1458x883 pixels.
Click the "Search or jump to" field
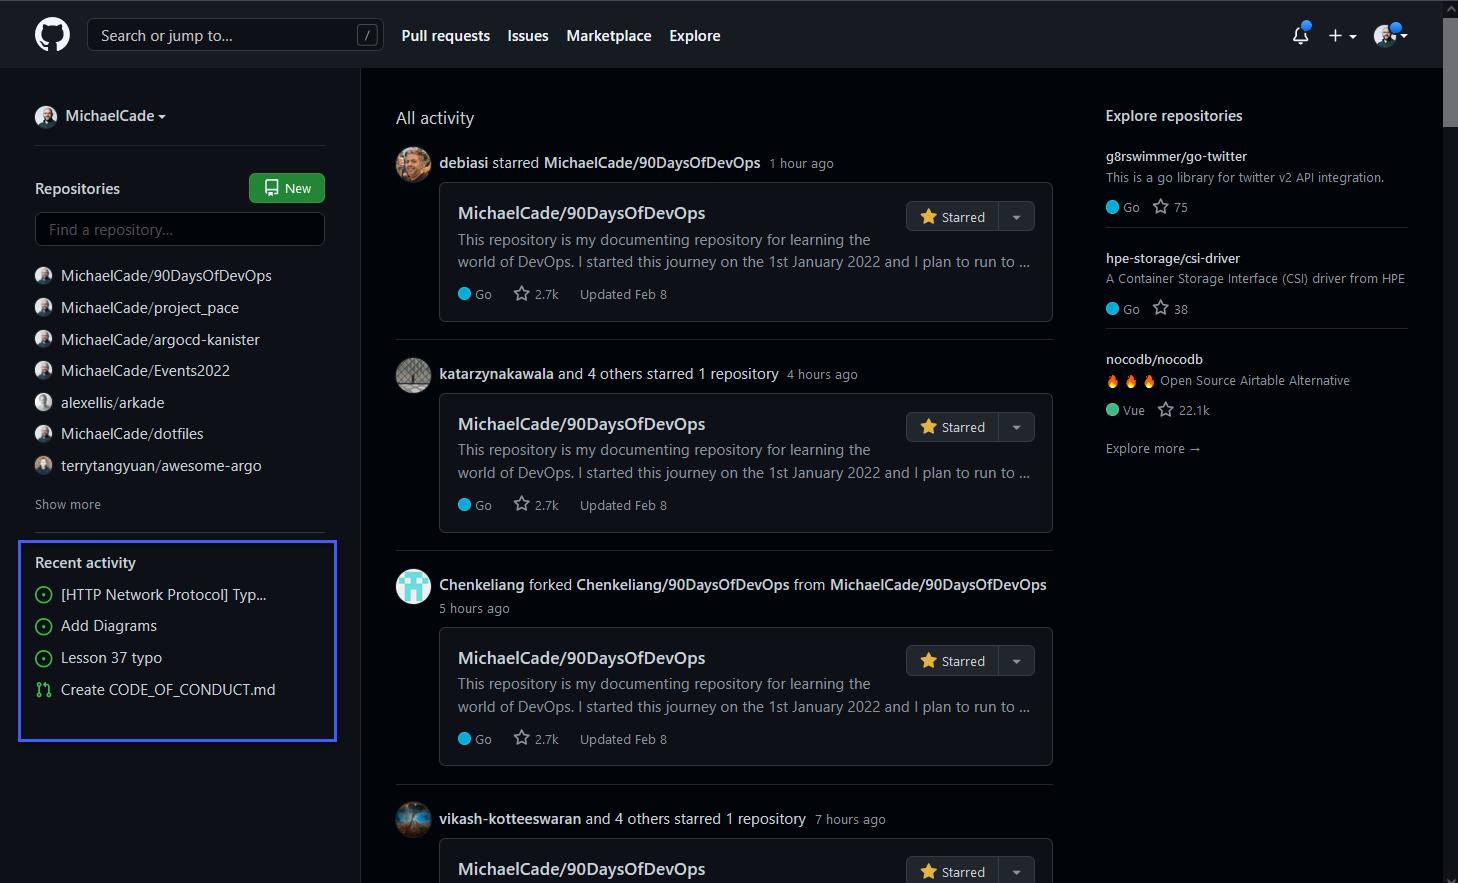point(235,34)
